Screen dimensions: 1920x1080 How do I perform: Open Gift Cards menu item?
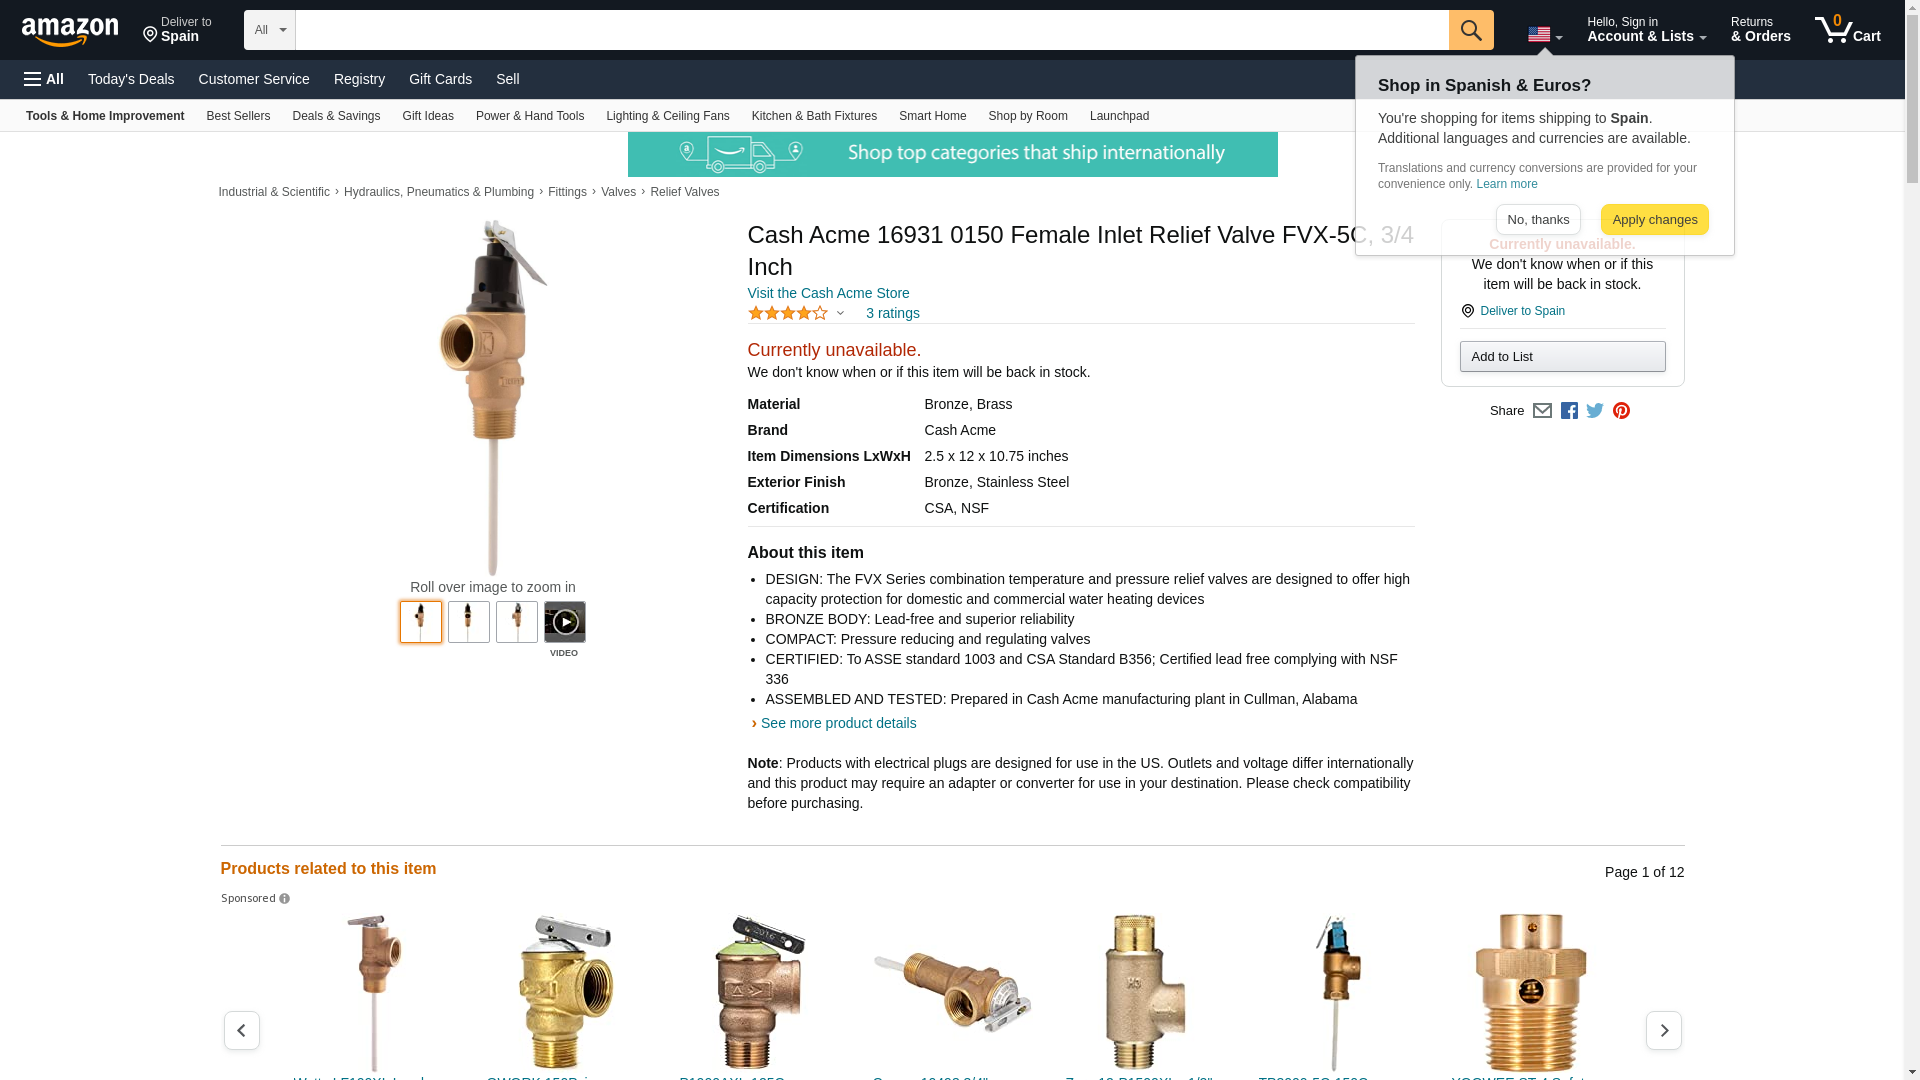[440, 79]
